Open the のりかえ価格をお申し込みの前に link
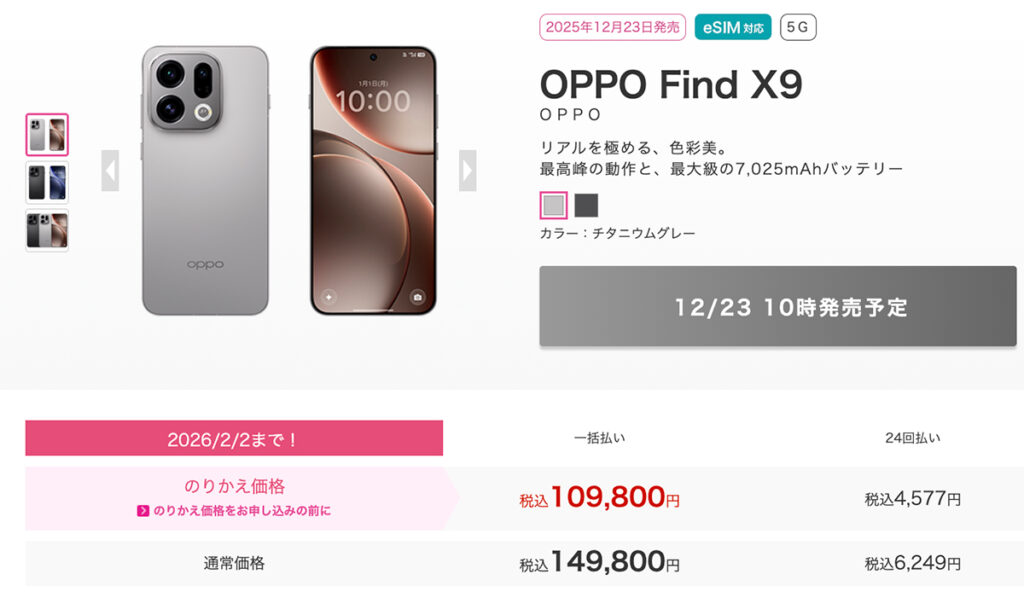Screen dimensions: 1024x592 pos(242,511)
